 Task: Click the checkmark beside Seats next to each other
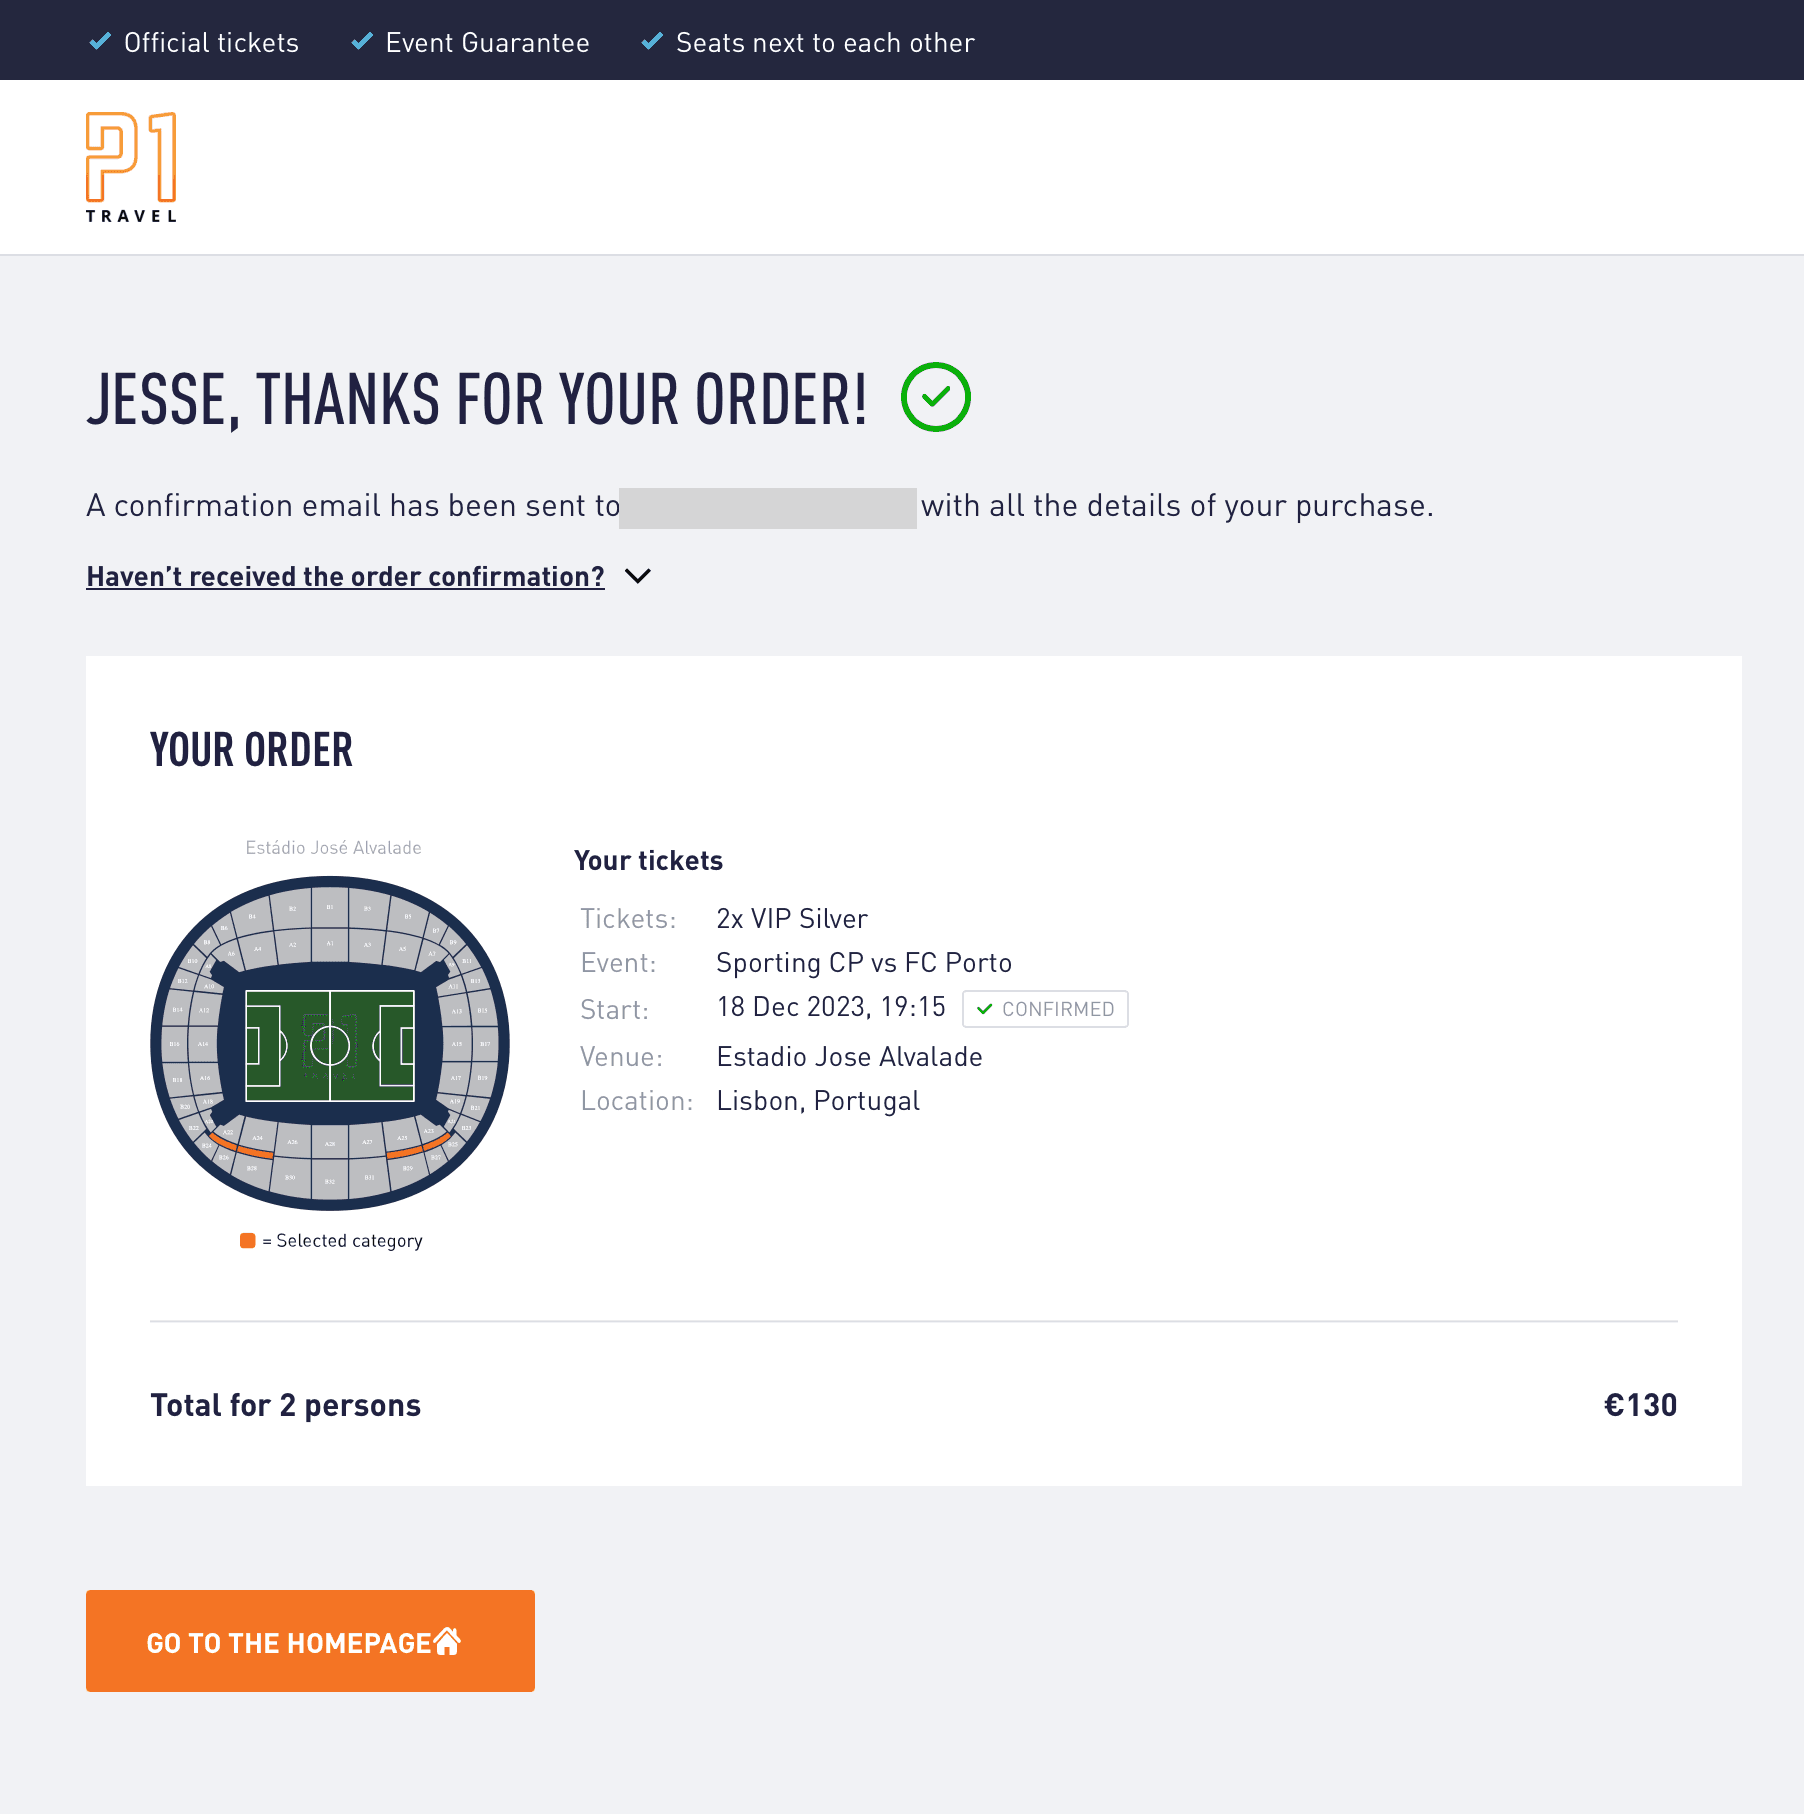pos(652,42)
